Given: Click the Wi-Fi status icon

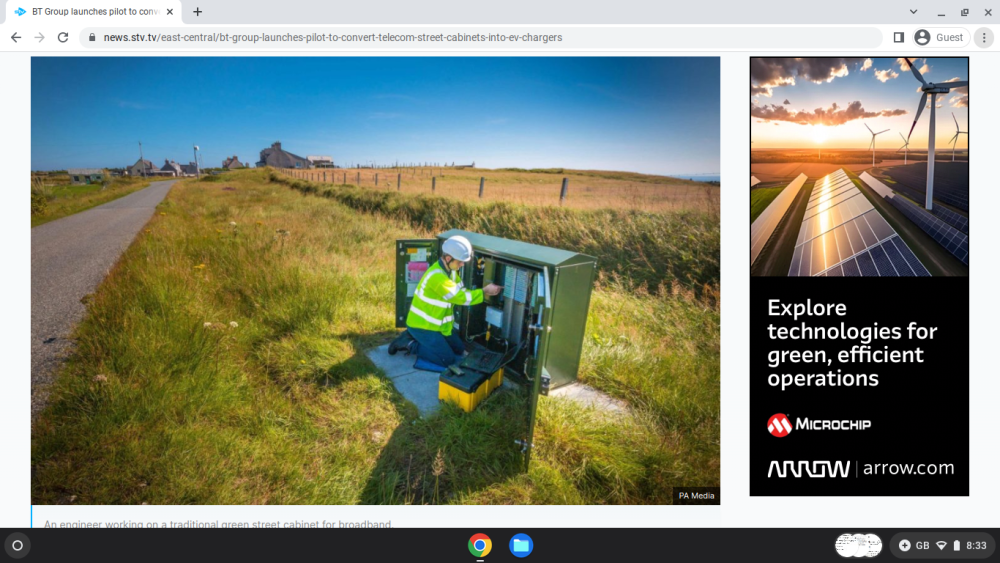Looking at the screenshot, I should (x=941, y=545).
